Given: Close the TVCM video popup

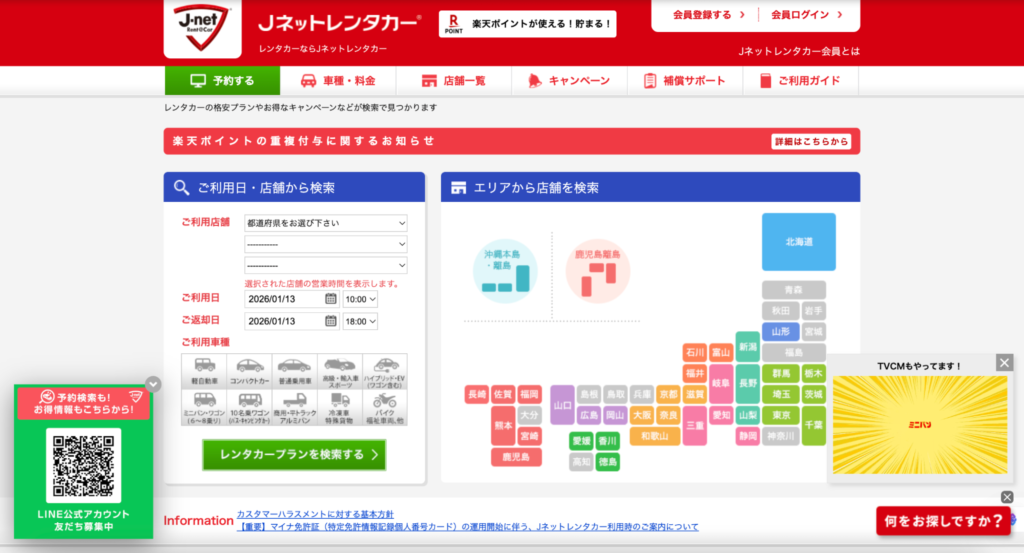Looking at the screenshot, I should [x=1005, y=362].
